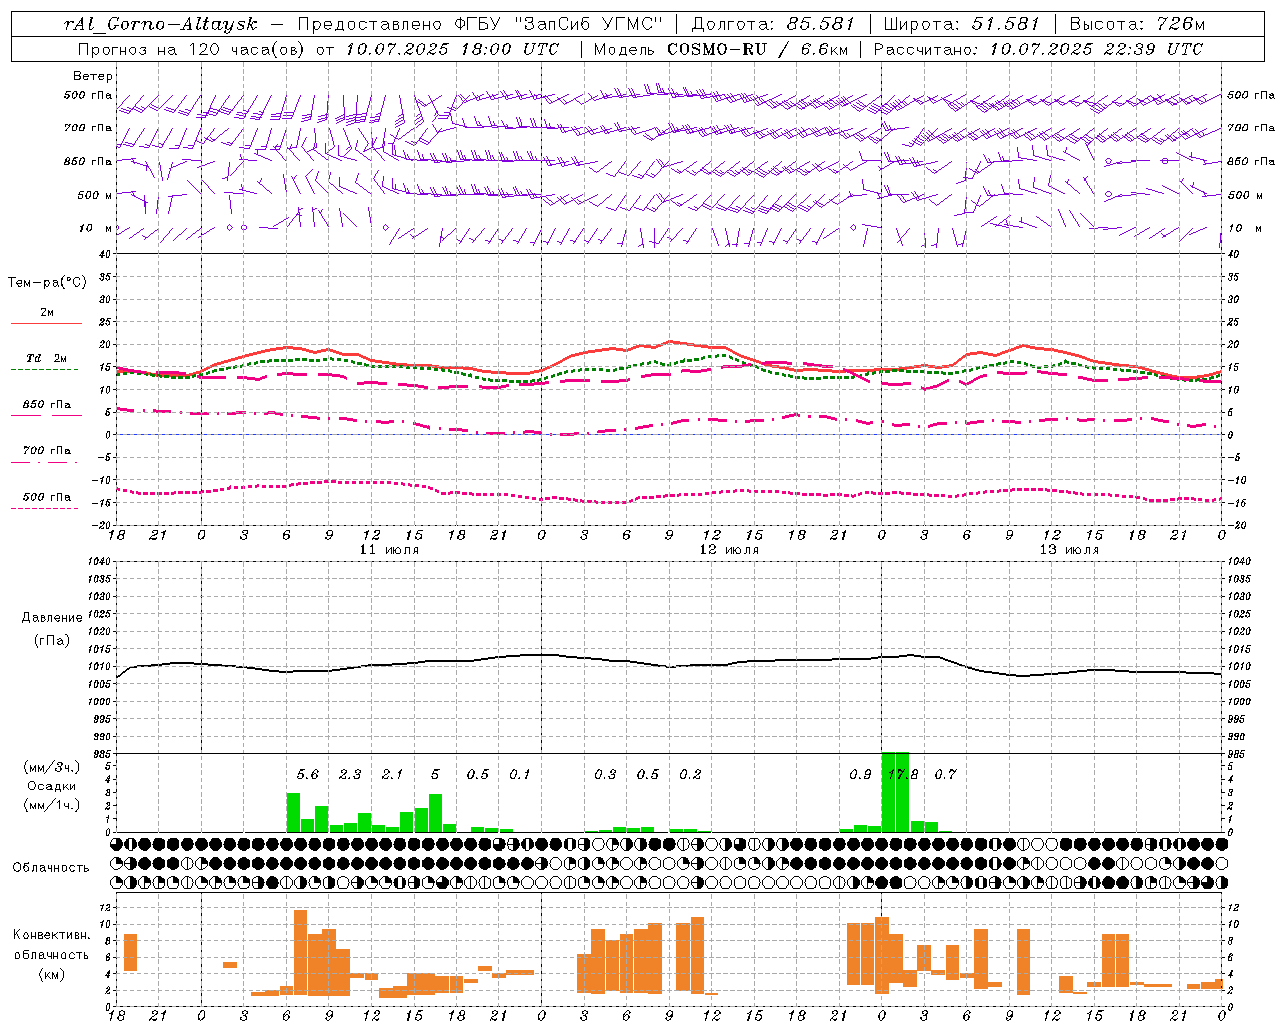
Task: Click the 5.6 precipitation total
Action: click(x=308, y=774)
